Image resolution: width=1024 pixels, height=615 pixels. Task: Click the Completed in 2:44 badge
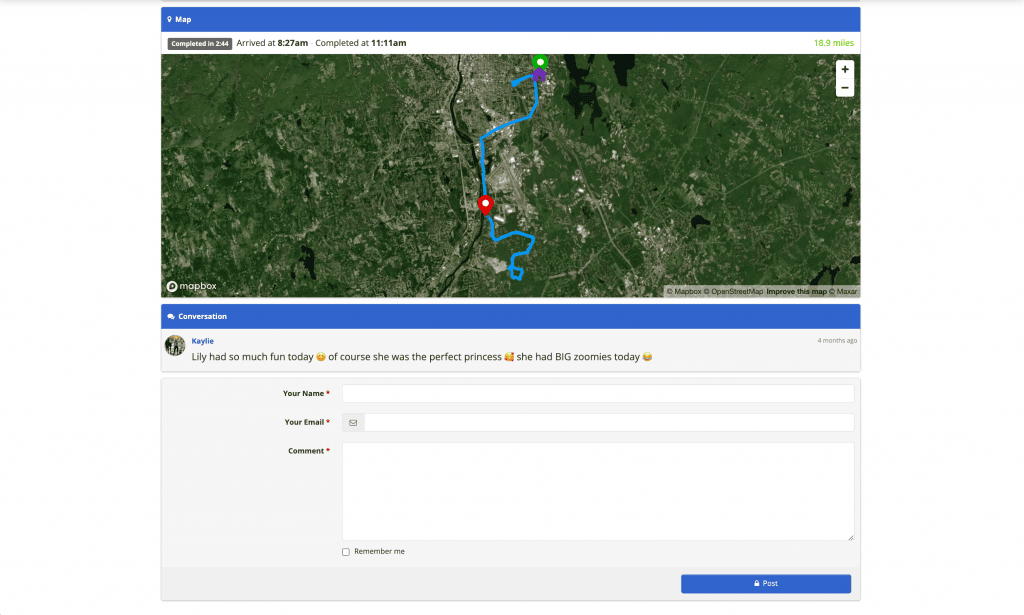pyautogui.click(x=200, y=44)
